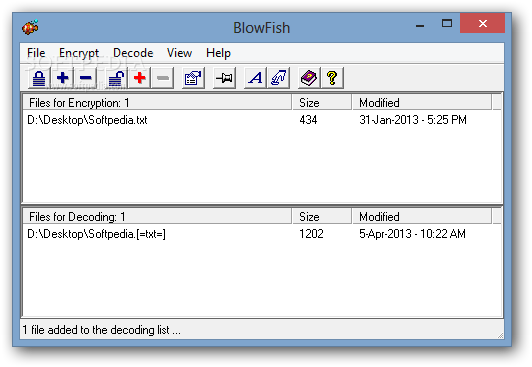
Task: Click the window resize grip corner
Action: point(500,335)
